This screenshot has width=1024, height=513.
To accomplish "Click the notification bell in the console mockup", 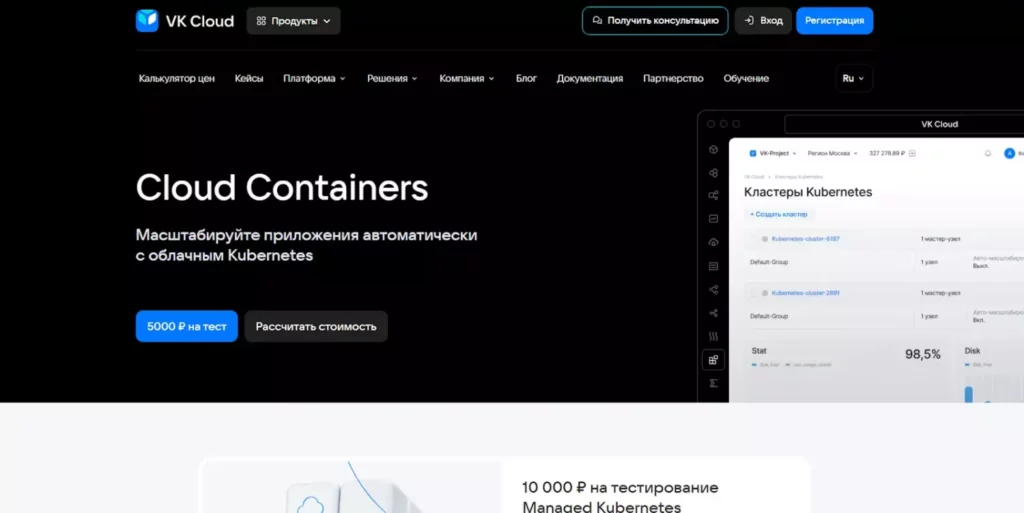I will [987, 153].
